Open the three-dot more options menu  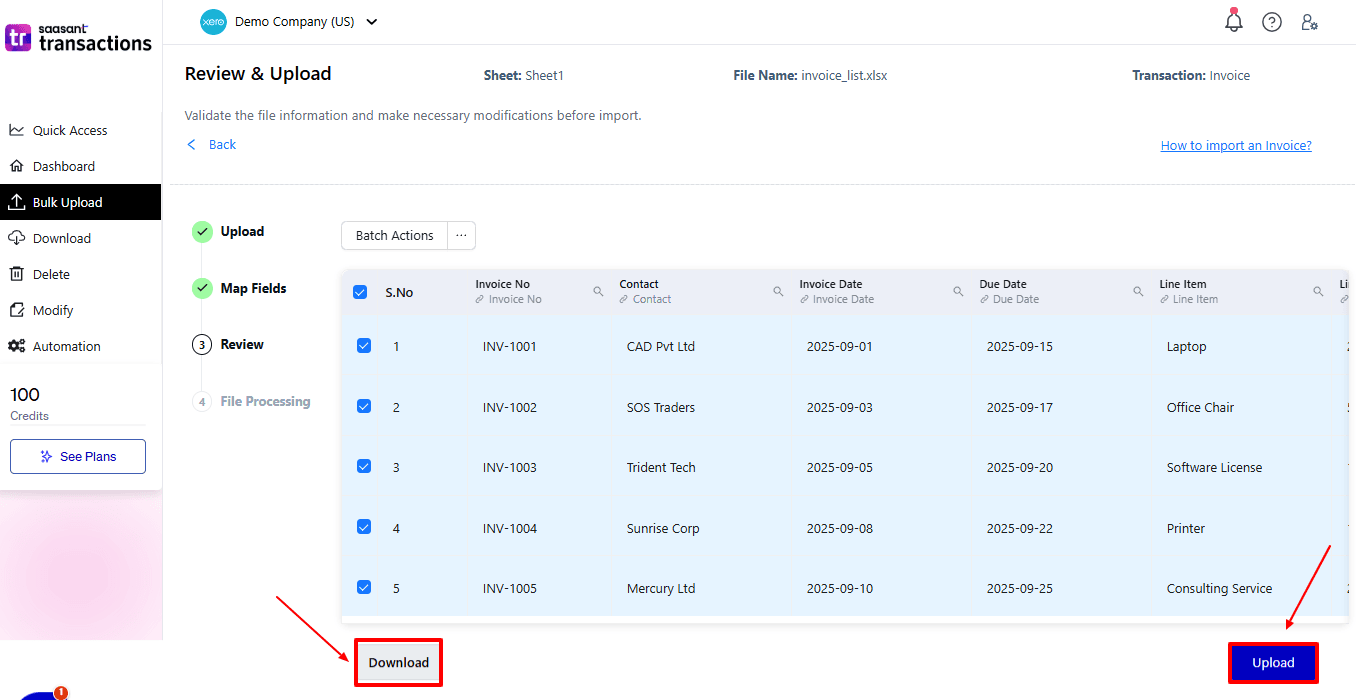(x=461, y=235)
